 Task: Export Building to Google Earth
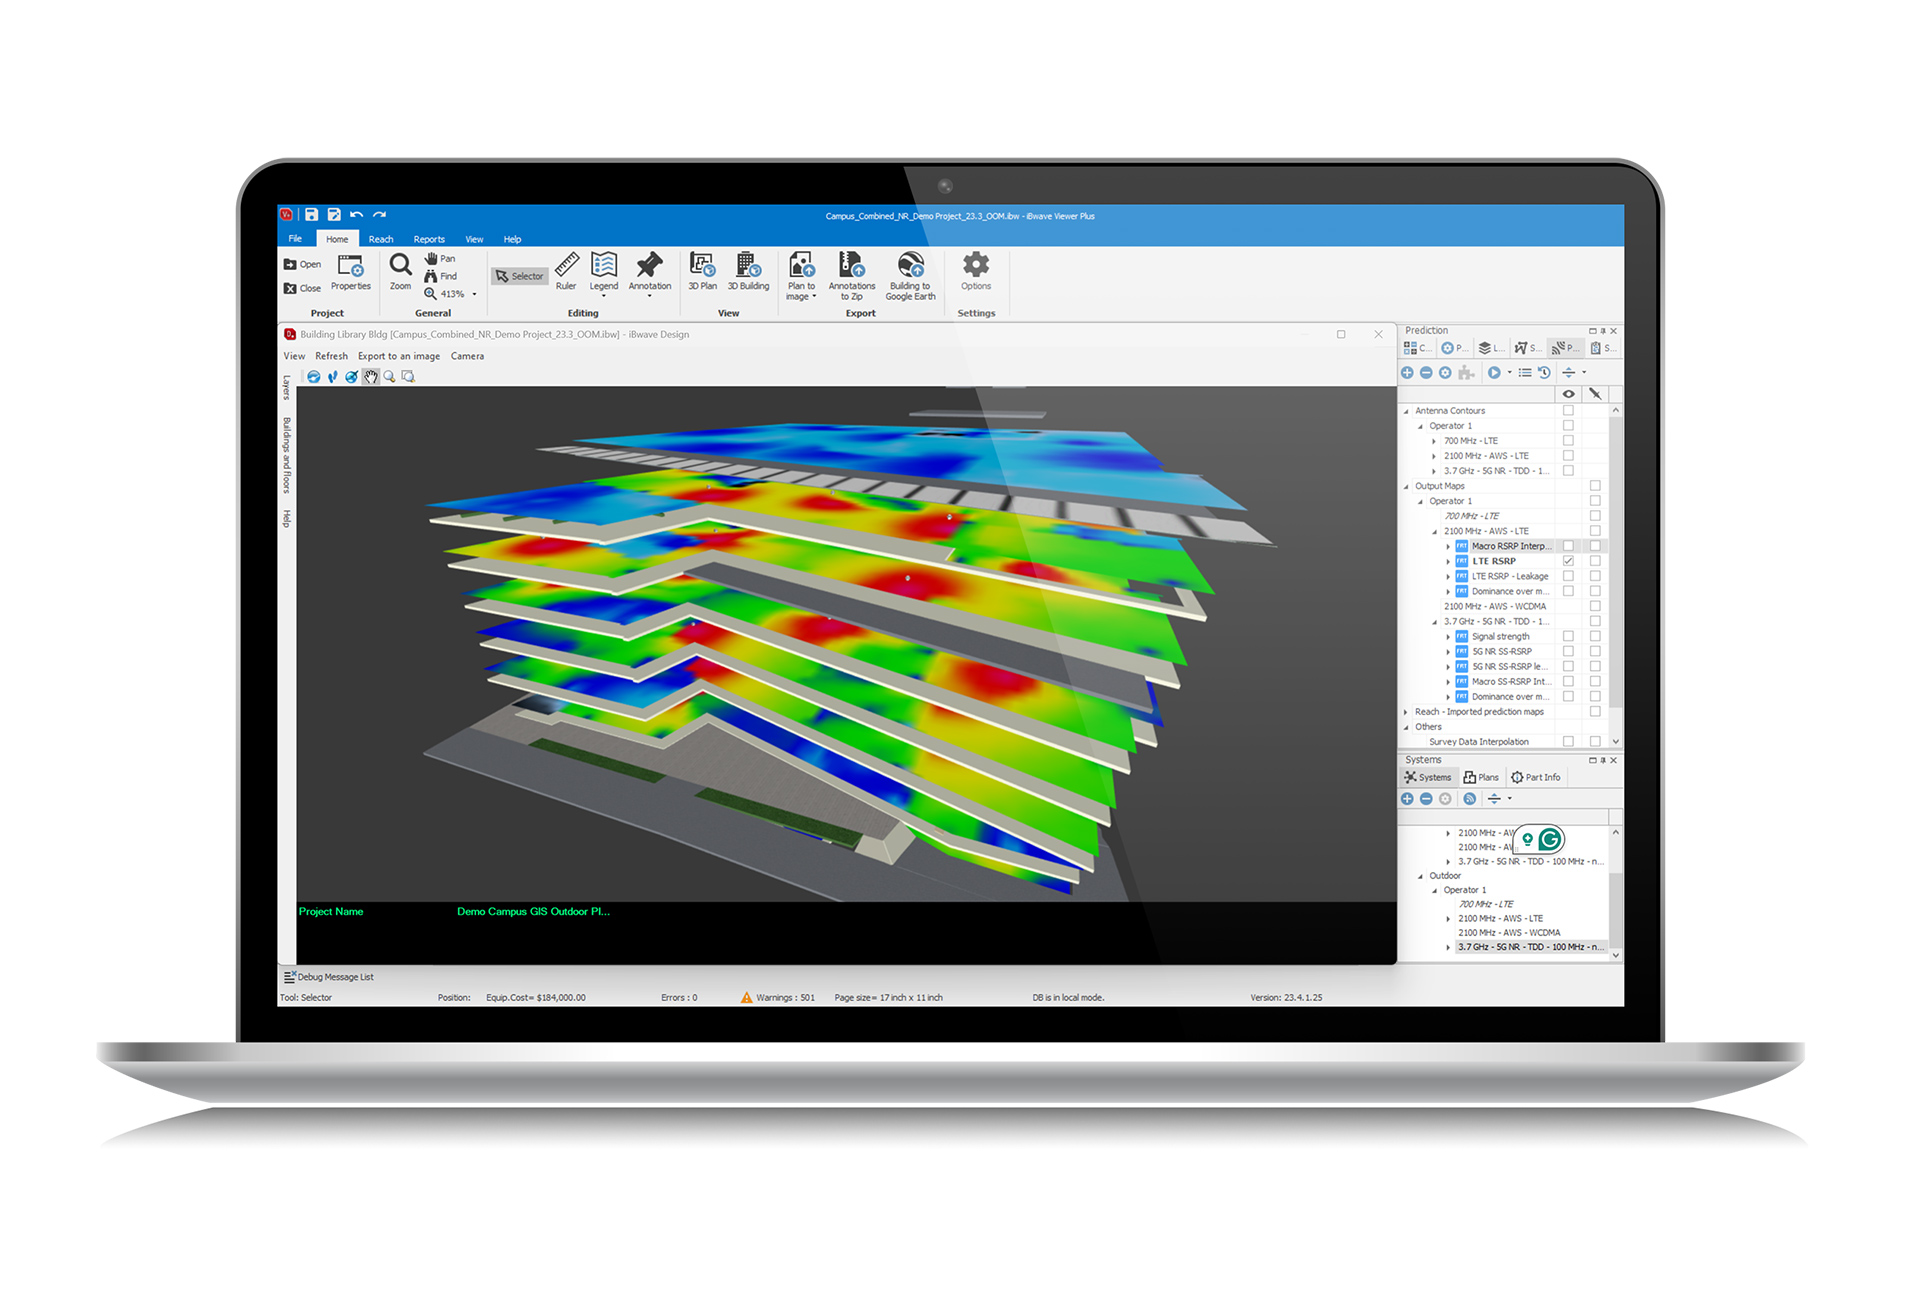(x=910, y=276)
